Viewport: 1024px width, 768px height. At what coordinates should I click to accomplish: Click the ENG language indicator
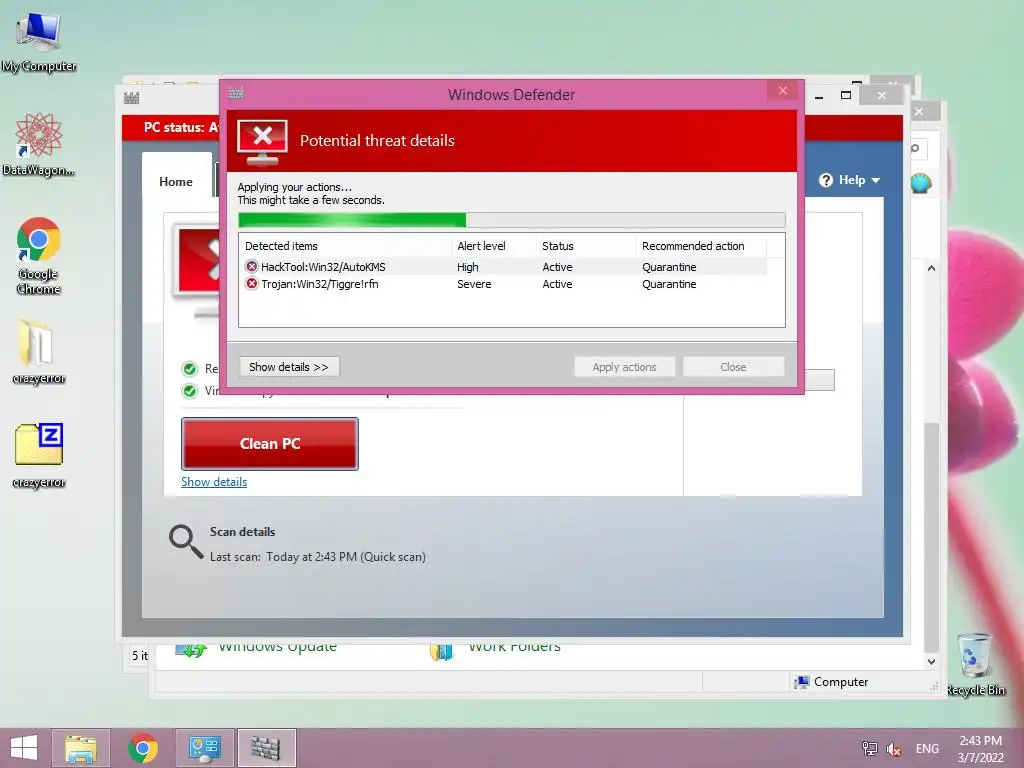coord(927,748)
